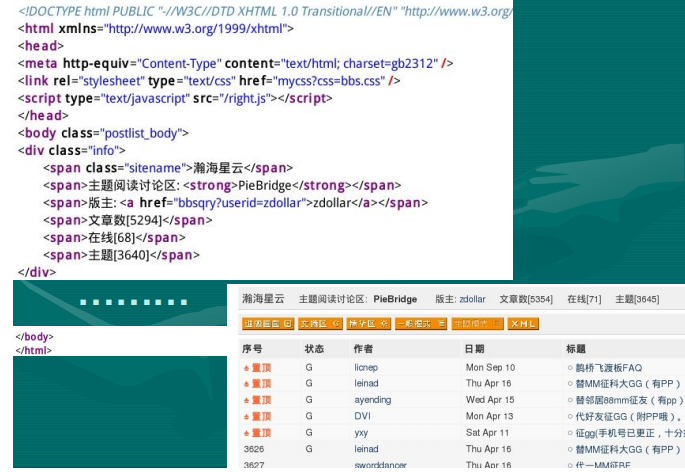Image resolution: width=685 pixels, height=472 pixels.
Task: Open post 代好友征GG（附PP哦）
Action: pos(628,416)
